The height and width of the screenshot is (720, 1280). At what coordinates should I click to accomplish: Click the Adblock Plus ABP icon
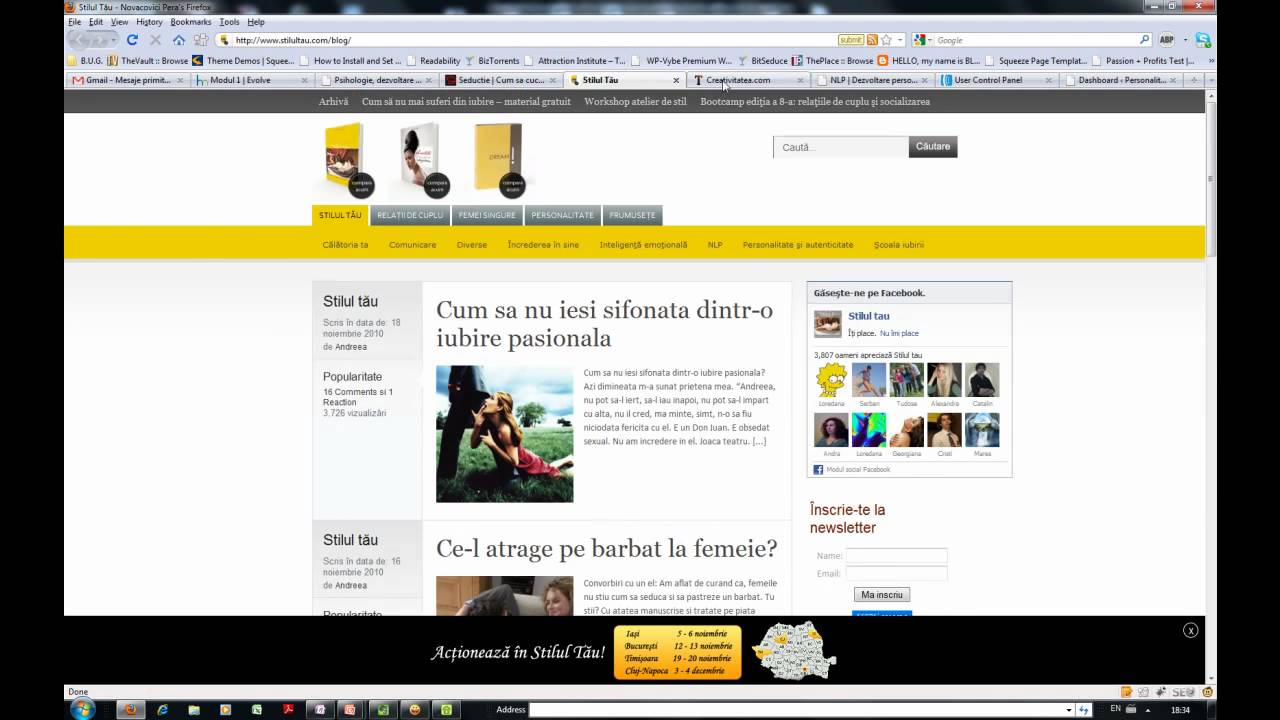click(1166, 40)
